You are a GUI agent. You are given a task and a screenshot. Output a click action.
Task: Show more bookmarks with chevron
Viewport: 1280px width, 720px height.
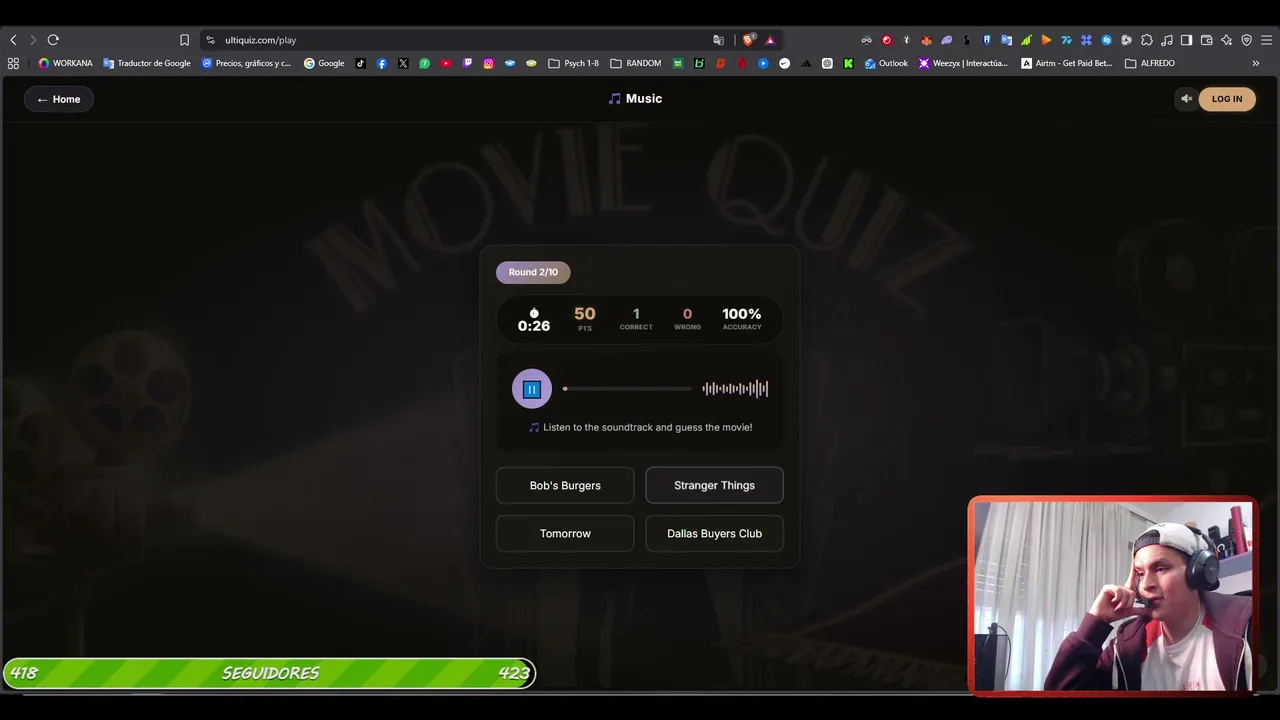click(1255, 63)
